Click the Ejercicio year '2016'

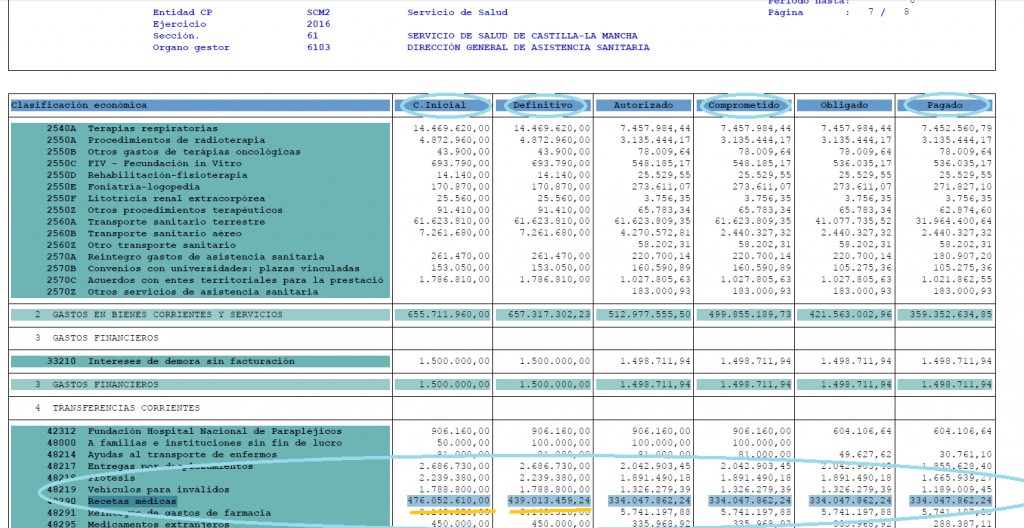(x=319, y=24)
